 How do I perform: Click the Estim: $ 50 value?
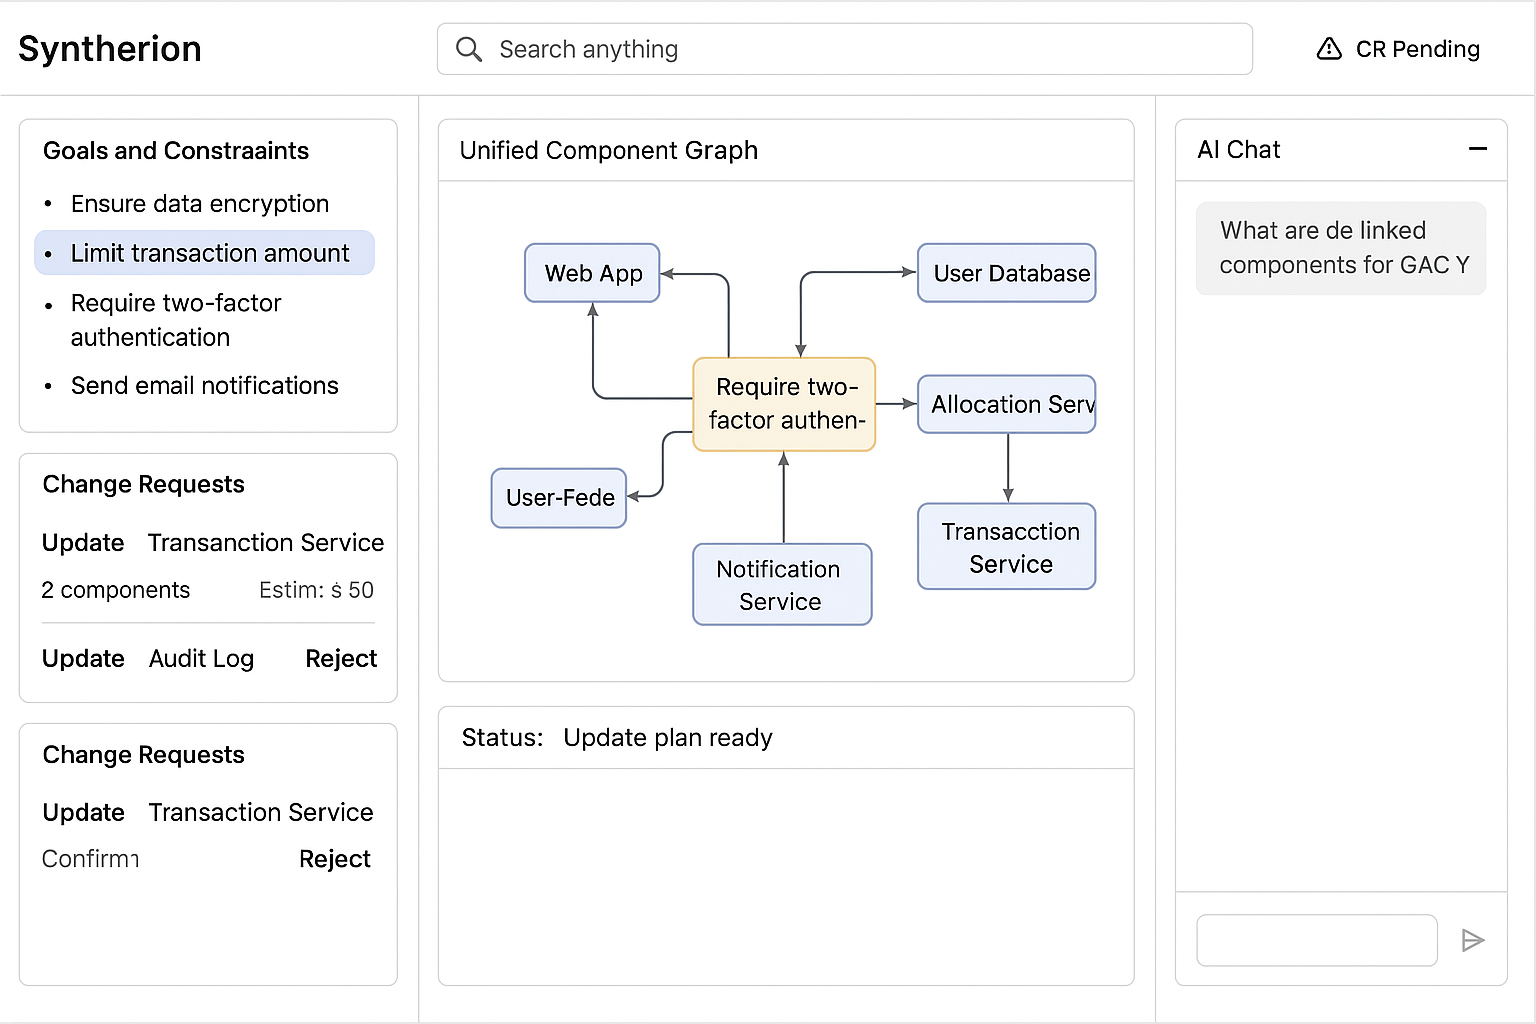316,590
